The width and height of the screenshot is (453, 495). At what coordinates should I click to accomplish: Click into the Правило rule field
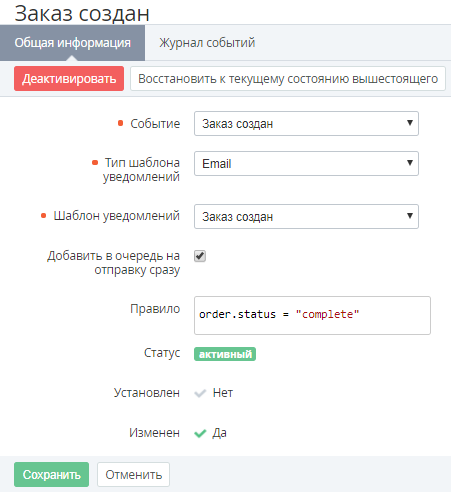[x=312, y=315]
